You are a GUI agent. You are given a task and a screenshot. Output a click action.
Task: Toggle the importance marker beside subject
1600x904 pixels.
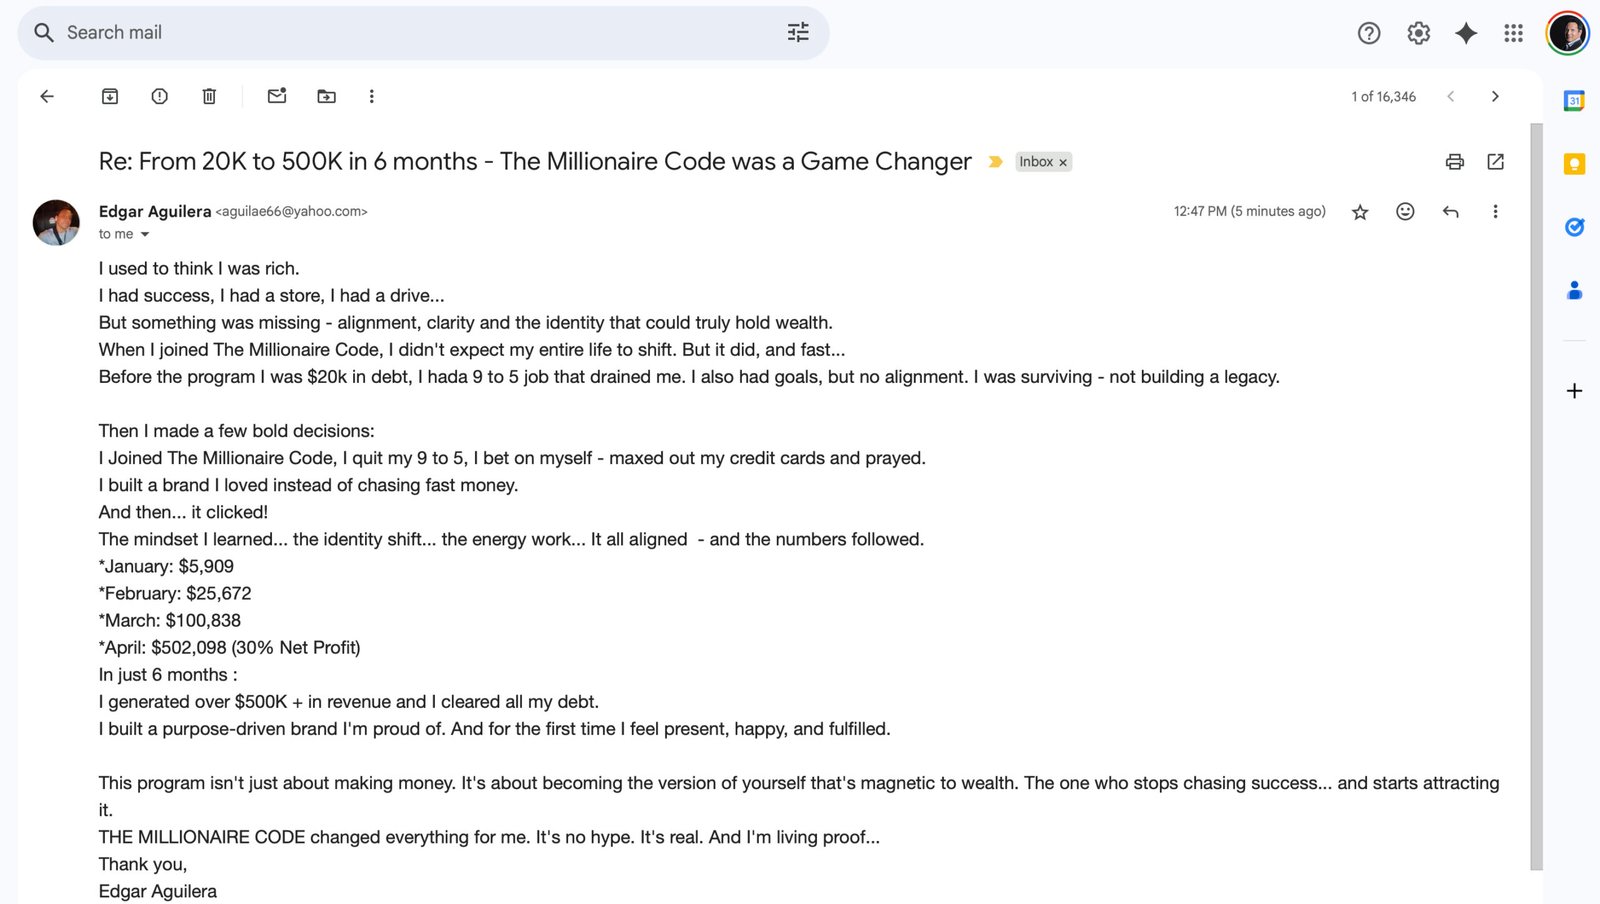[995, 162]
